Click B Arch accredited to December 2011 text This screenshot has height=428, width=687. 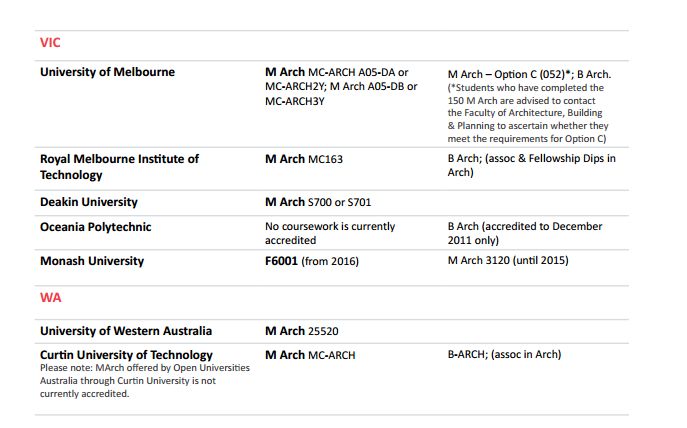[525, 233]
